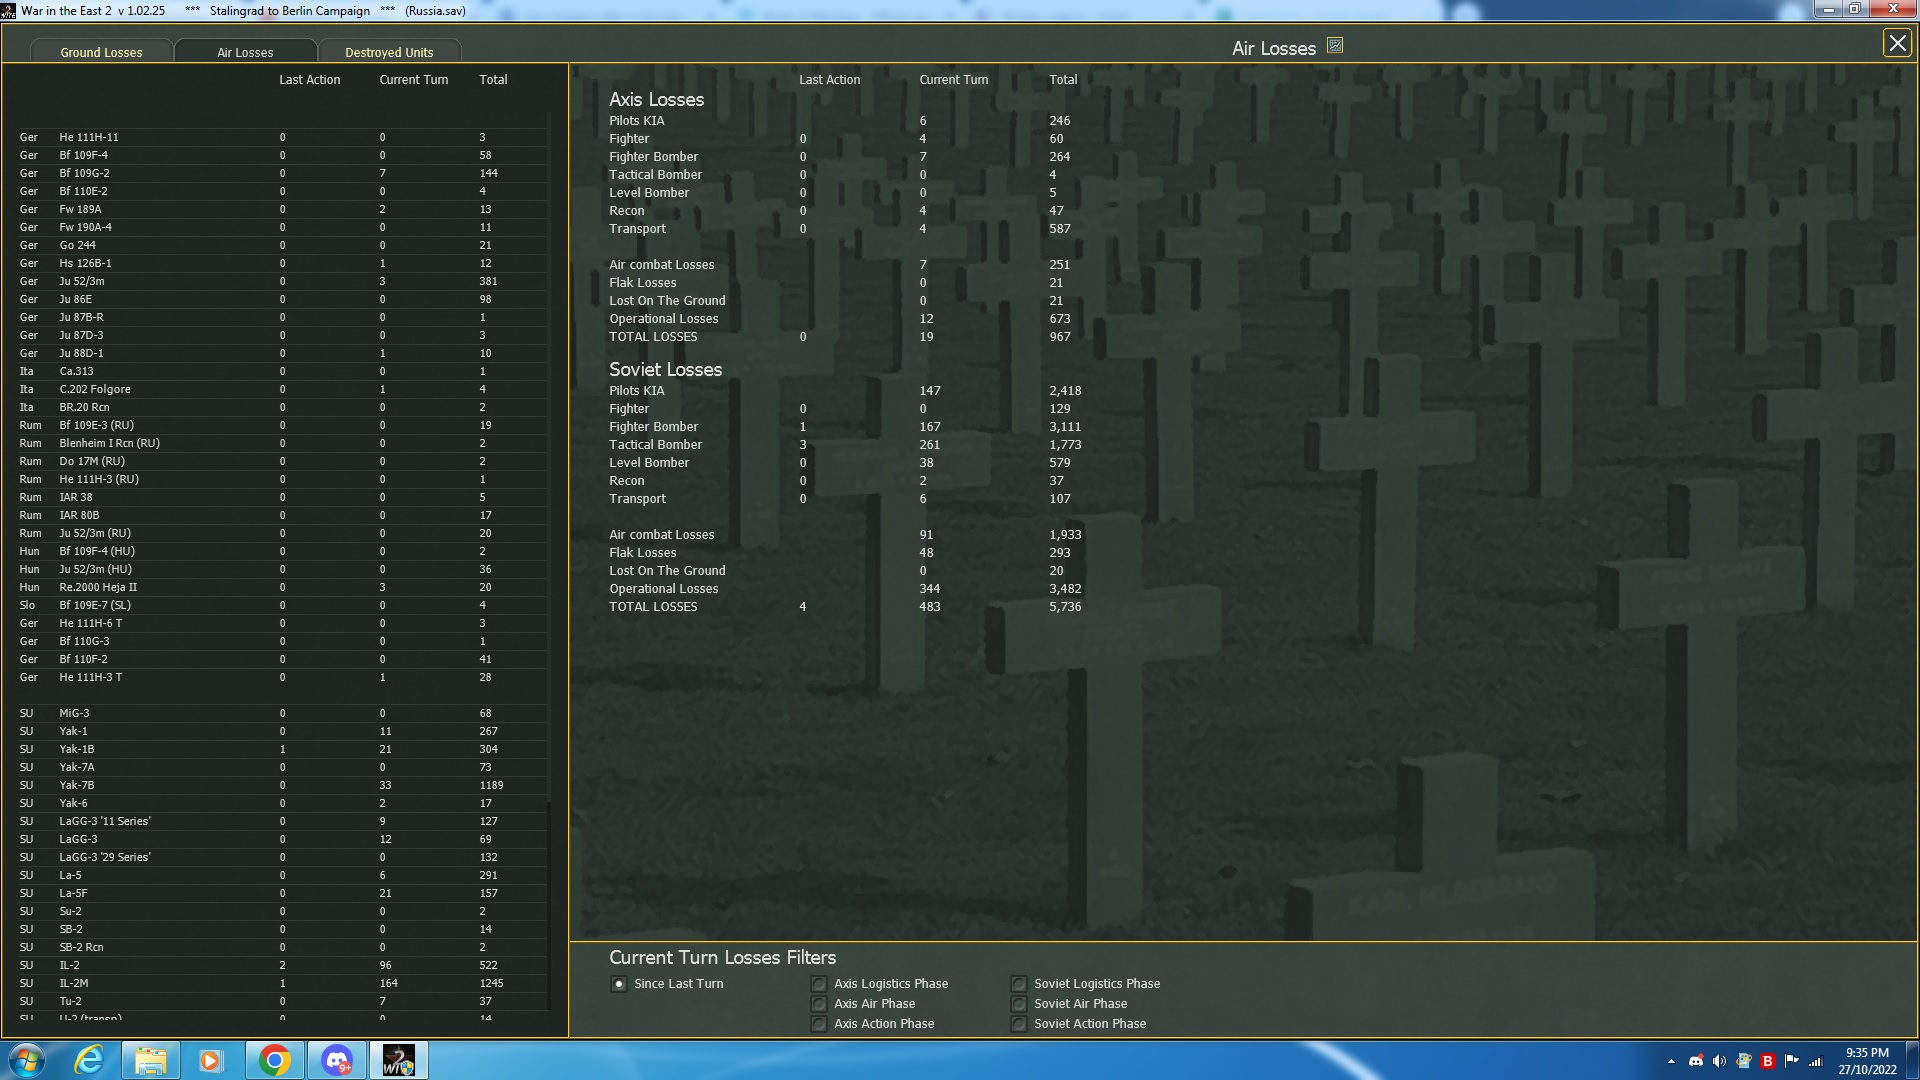
Task: Open the War in the East taskbar icon
Action: (398, 1060)
